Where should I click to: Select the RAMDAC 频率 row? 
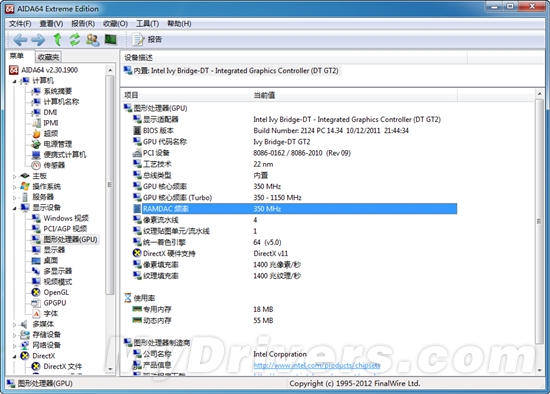(x=295, y=209)
